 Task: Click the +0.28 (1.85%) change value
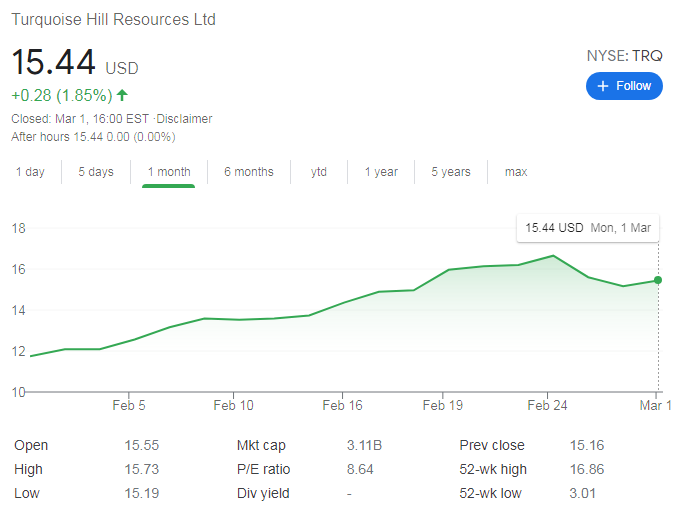pyautogui.click(x=62, y=96)
